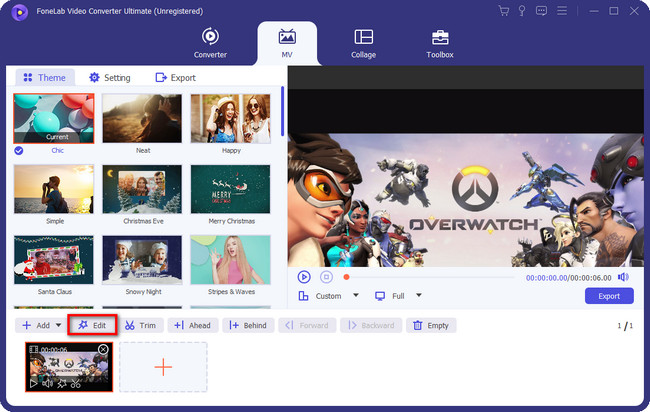Click the Empty trash button
Image resolution: width=650 pixels, height=412 pixels.
tap(431, 325)
